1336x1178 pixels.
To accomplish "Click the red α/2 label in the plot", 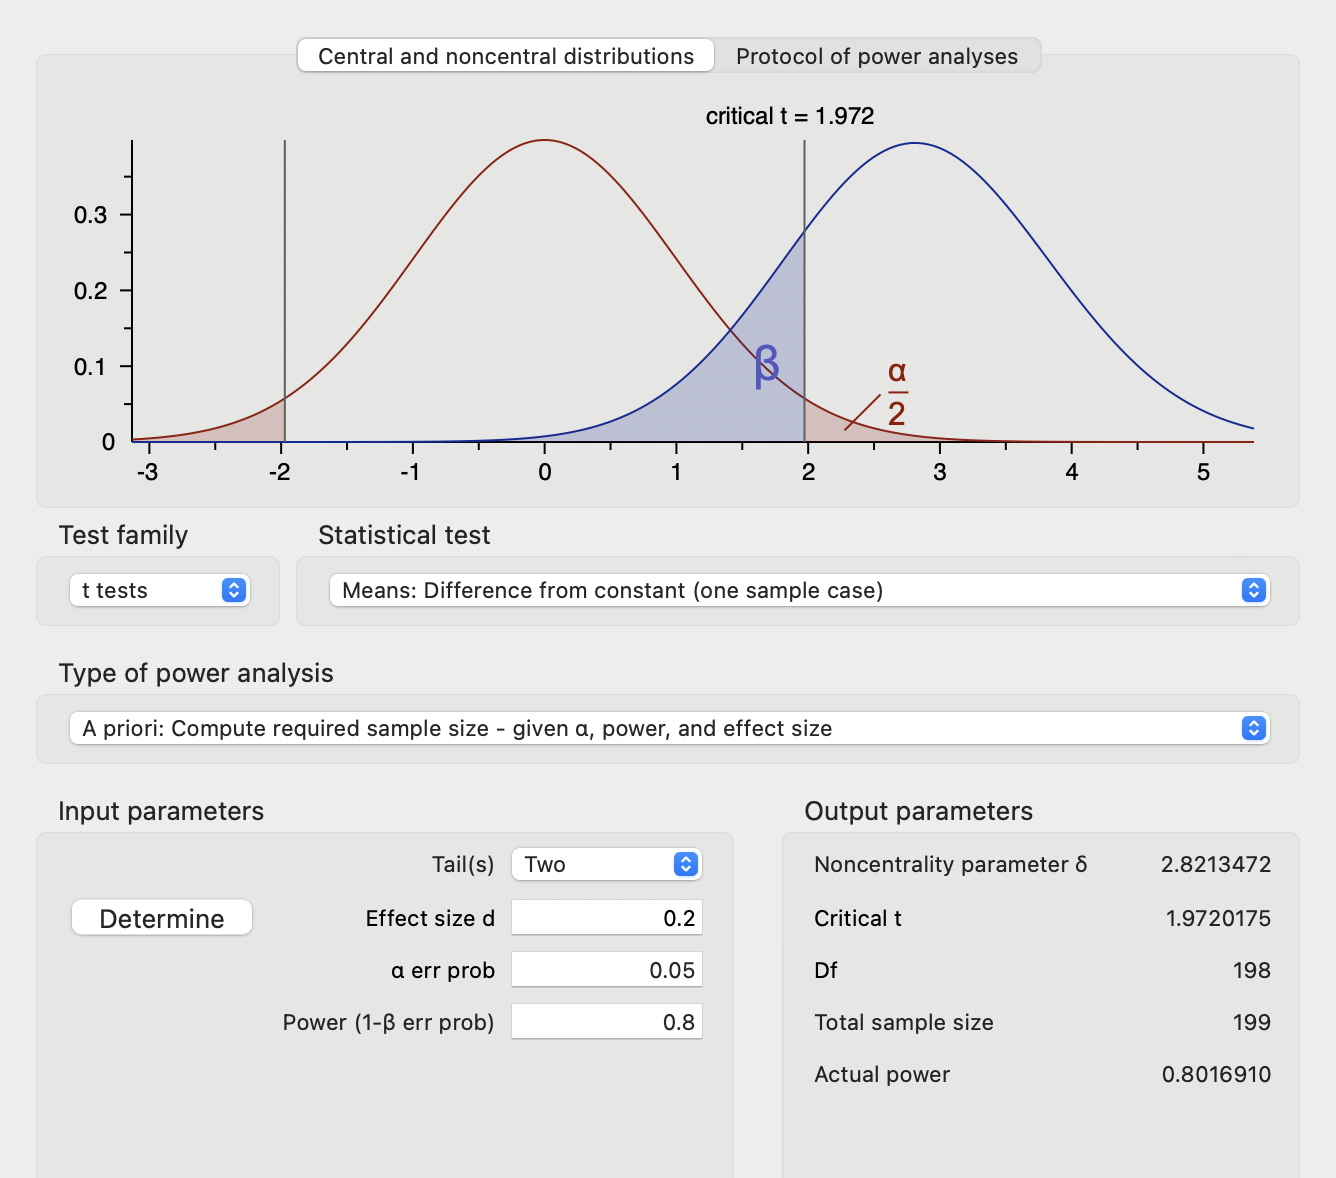I will pos(897,392).
